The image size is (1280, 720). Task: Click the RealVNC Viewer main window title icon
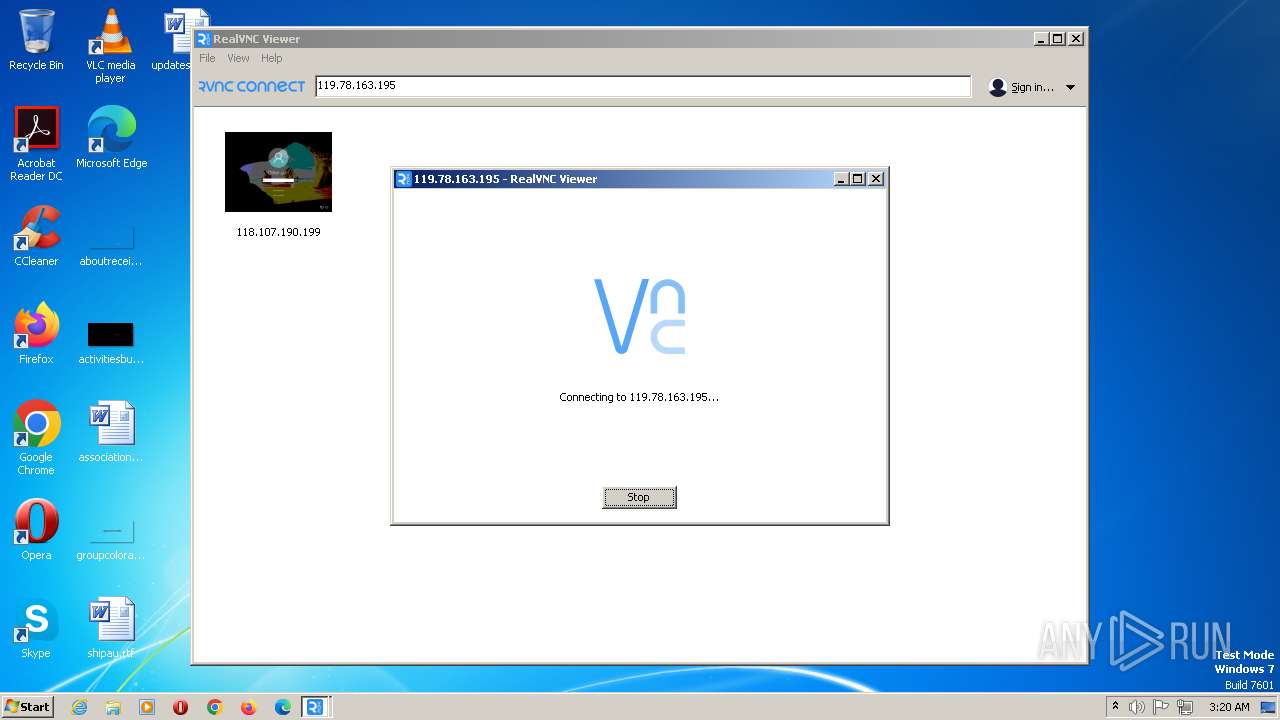point(203,39)
